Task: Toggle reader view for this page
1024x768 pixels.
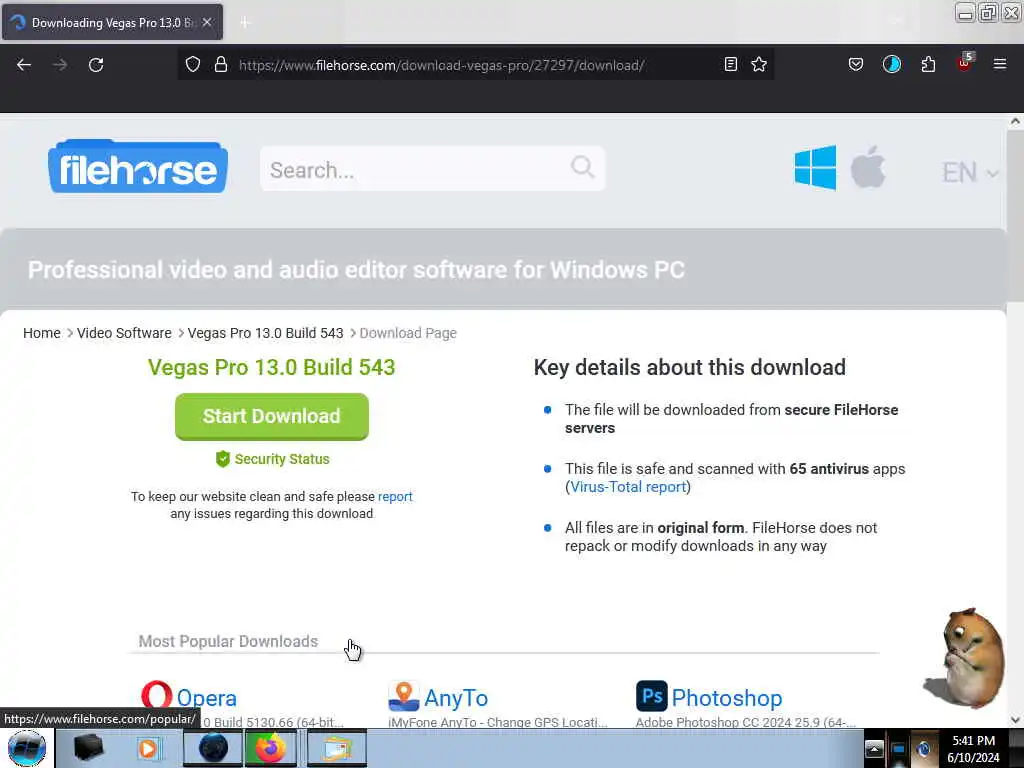Action: (731, 64)
